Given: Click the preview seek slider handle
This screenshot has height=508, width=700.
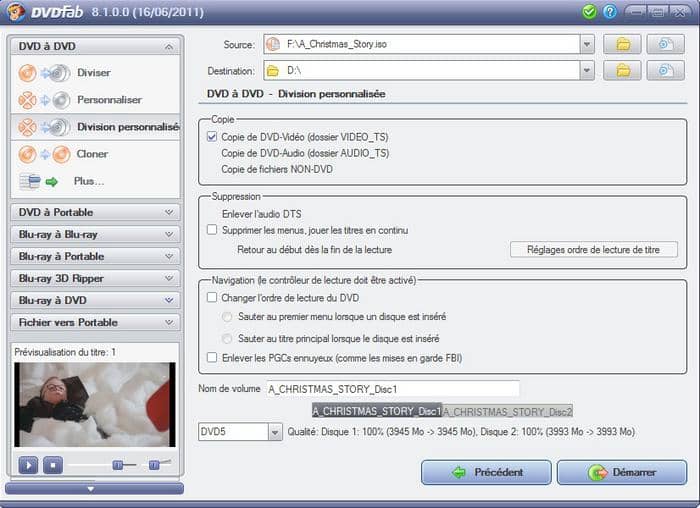Looking at the screenshot, I should pos(117,466).
